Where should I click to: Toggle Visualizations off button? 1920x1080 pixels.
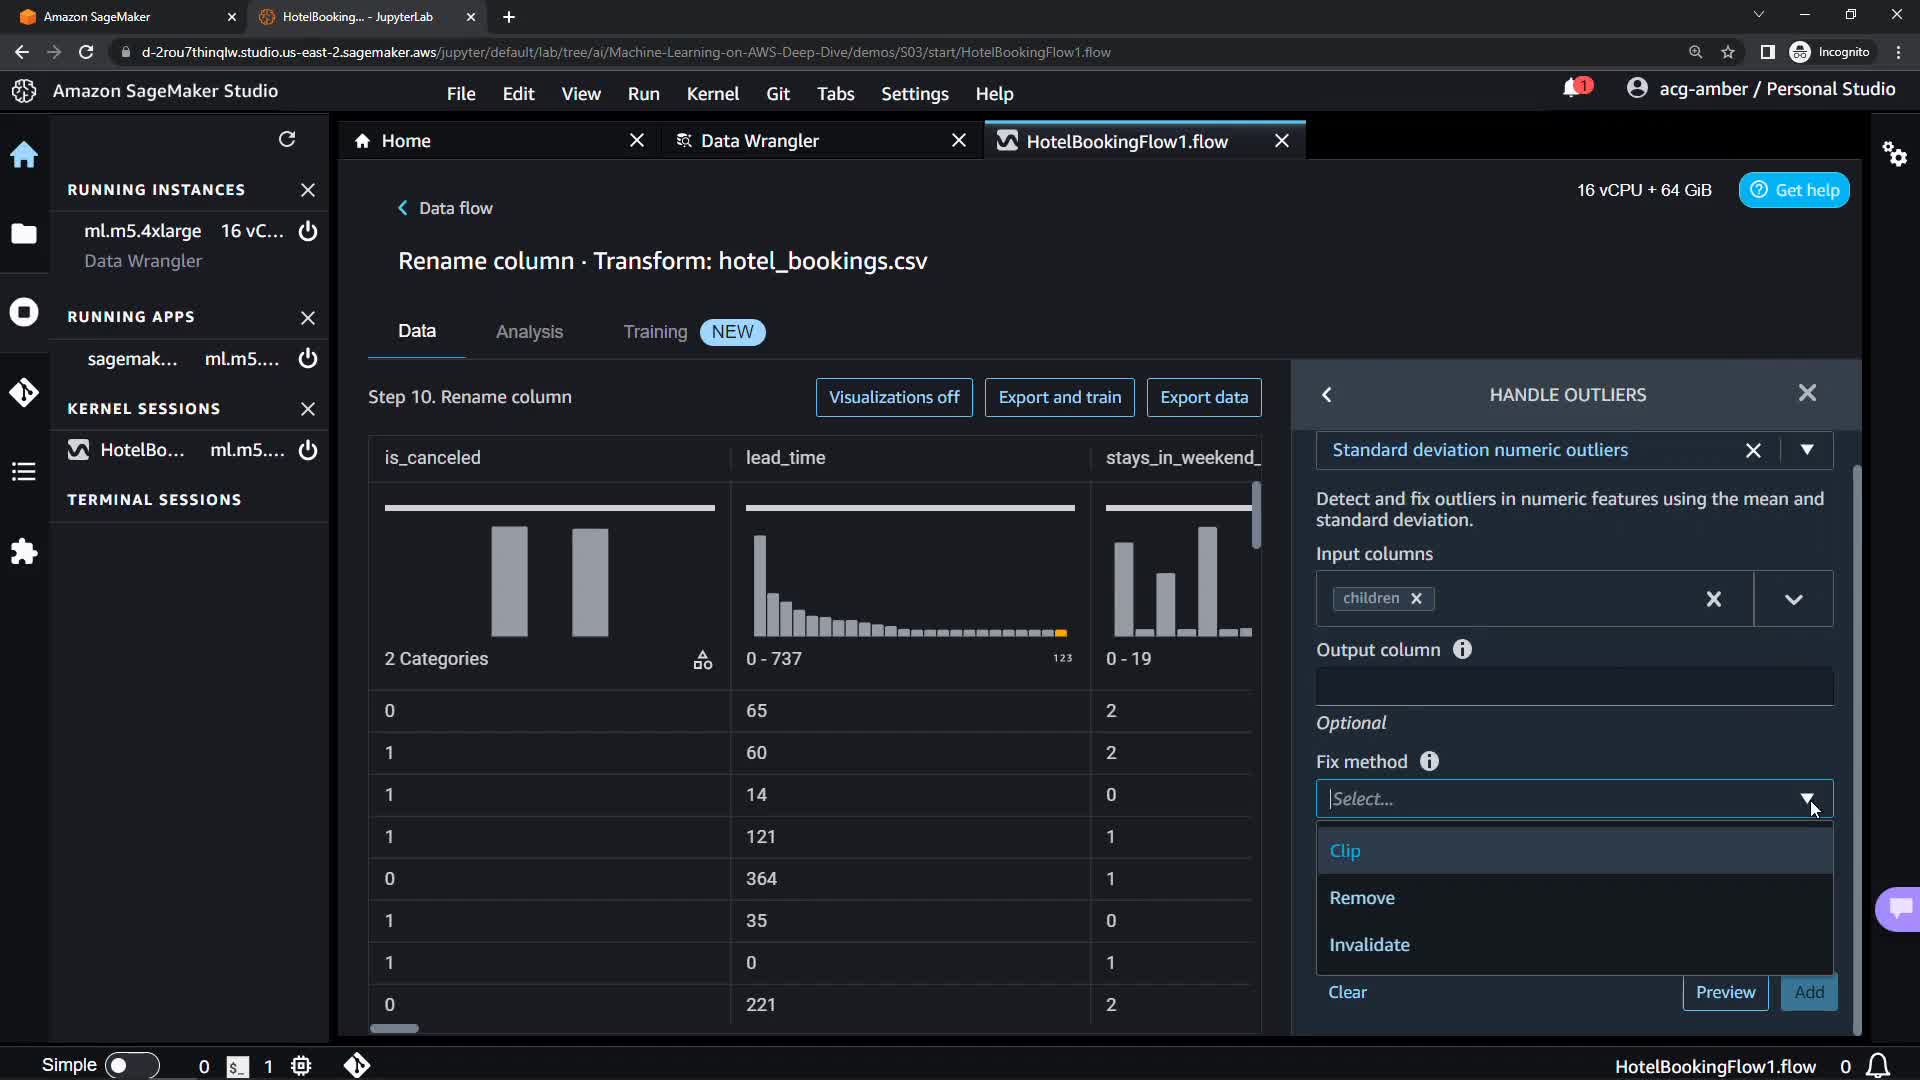tap(894, 397)
